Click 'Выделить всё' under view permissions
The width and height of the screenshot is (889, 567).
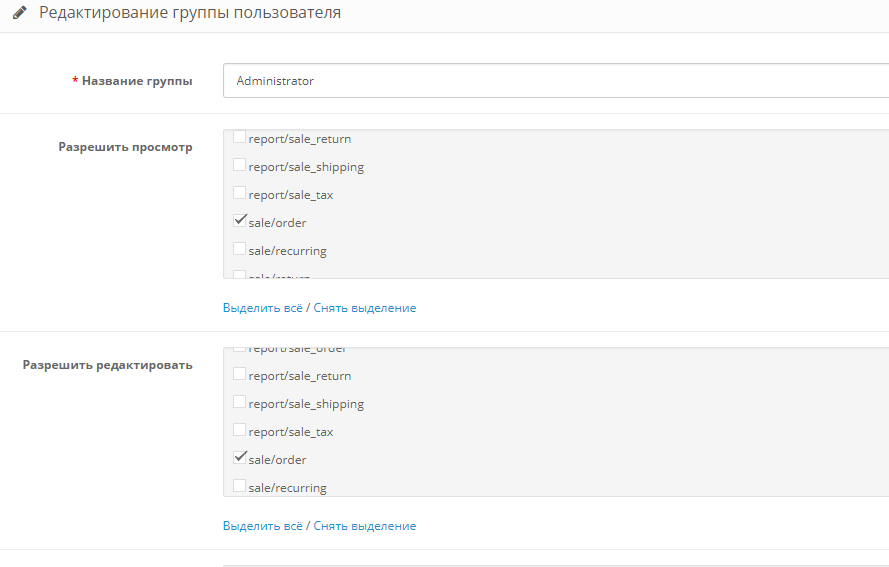[262, 308]
